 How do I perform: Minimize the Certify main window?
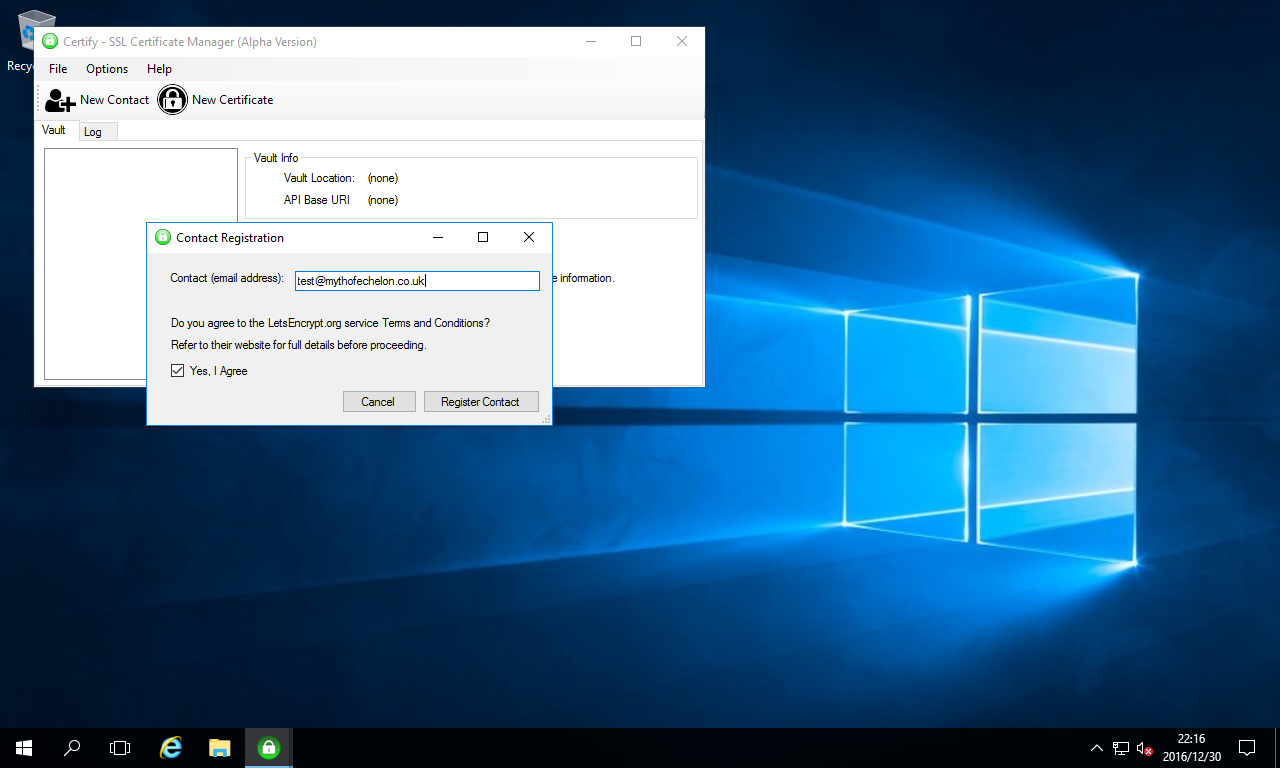point(590,41)
